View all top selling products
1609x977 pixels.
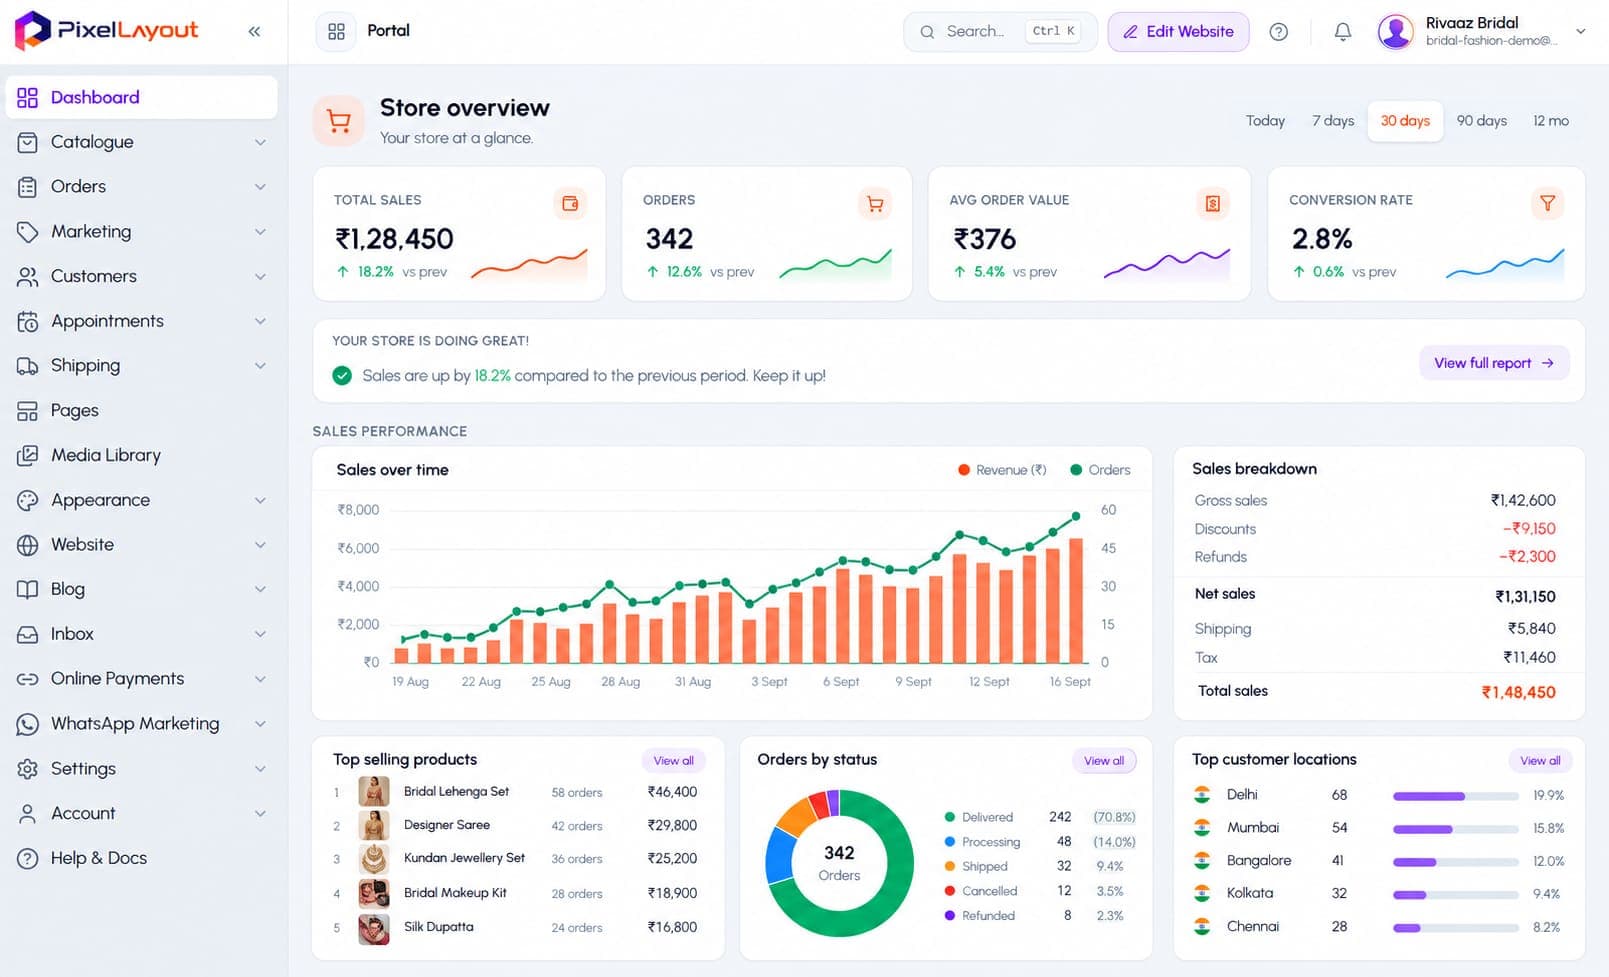tap(673, 761)
